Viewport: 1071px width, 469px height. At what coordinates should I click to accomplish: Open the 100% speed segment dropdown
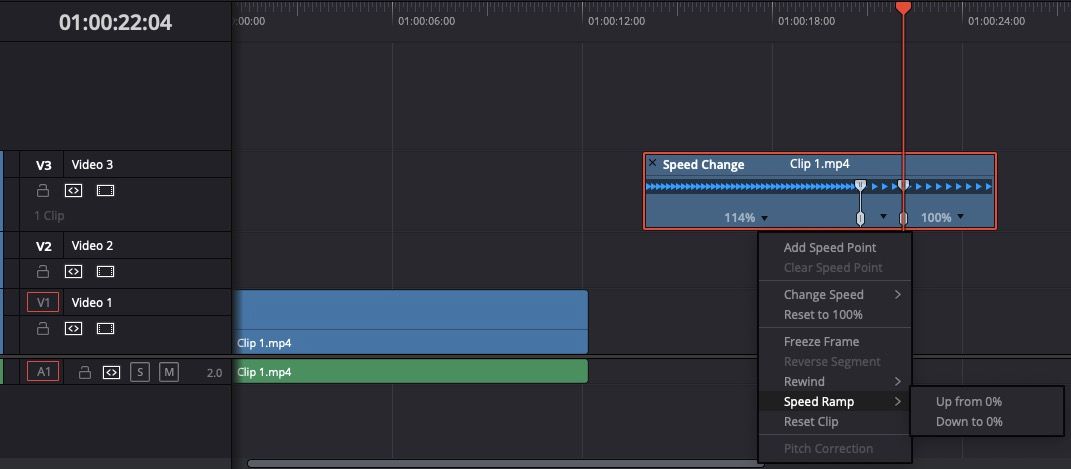click(x=961, y=217)
